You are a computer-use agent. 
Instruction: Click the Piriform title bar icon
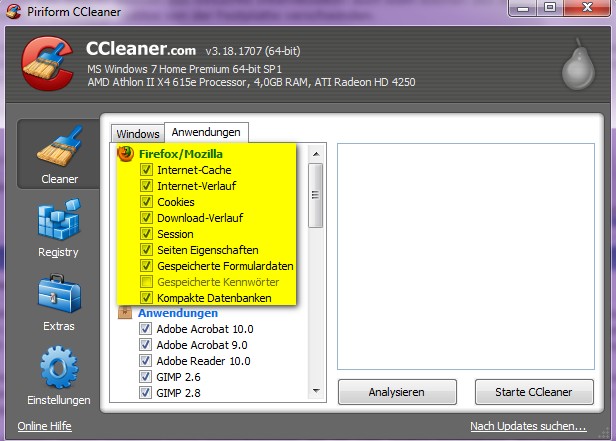click(14, 11)
